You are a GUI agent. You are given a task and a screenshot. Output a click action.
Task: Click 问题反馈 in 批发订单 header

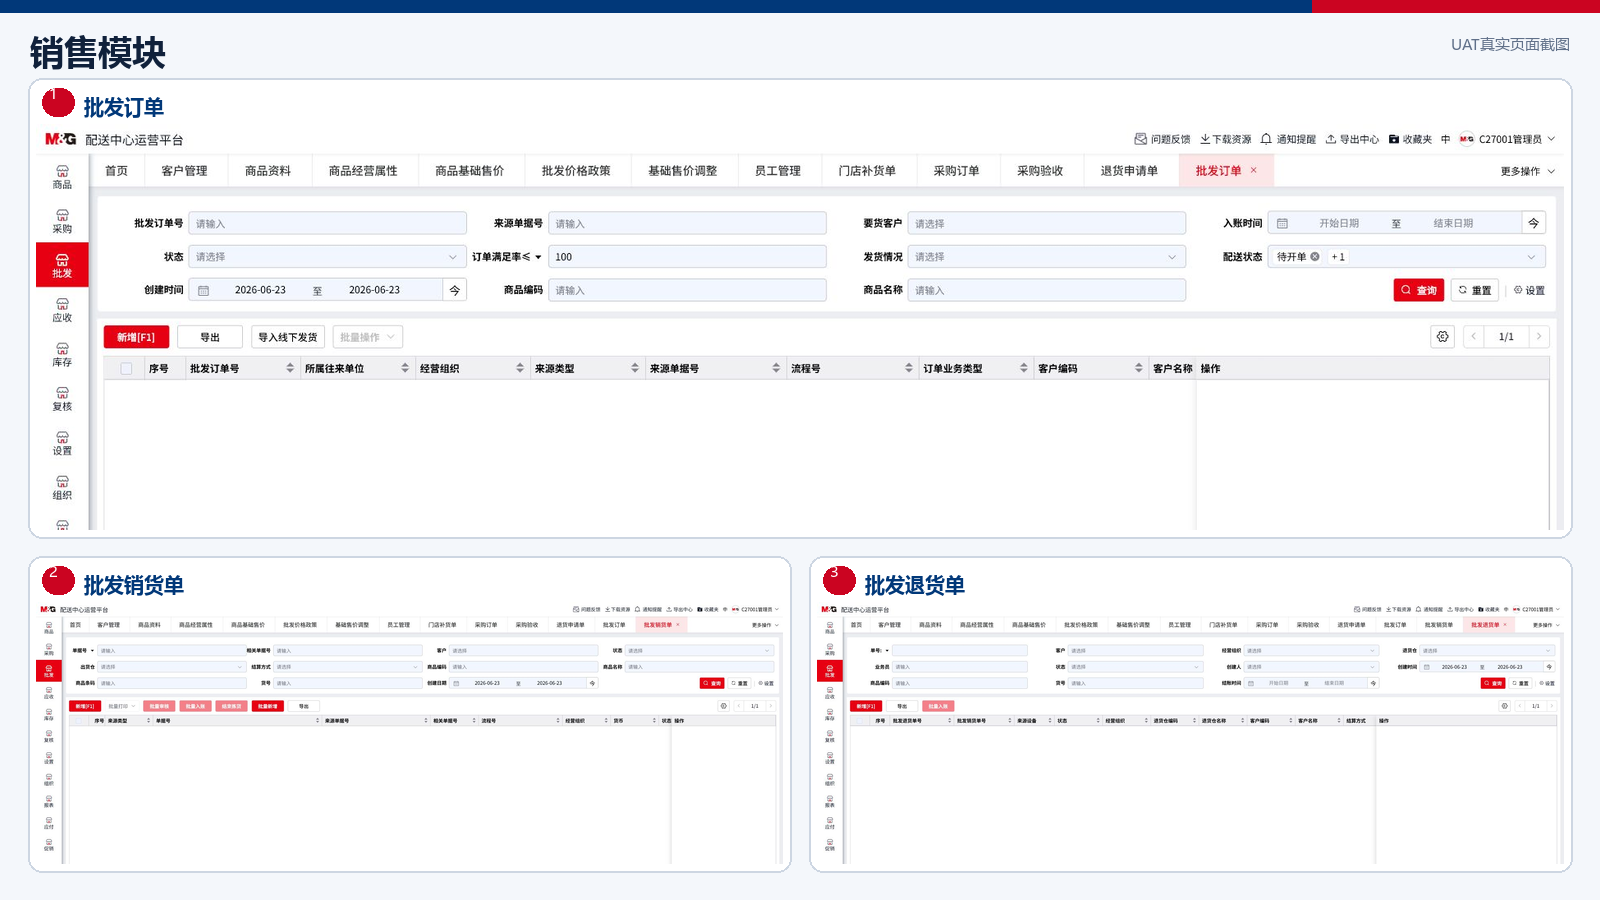tap(1162, 139)
